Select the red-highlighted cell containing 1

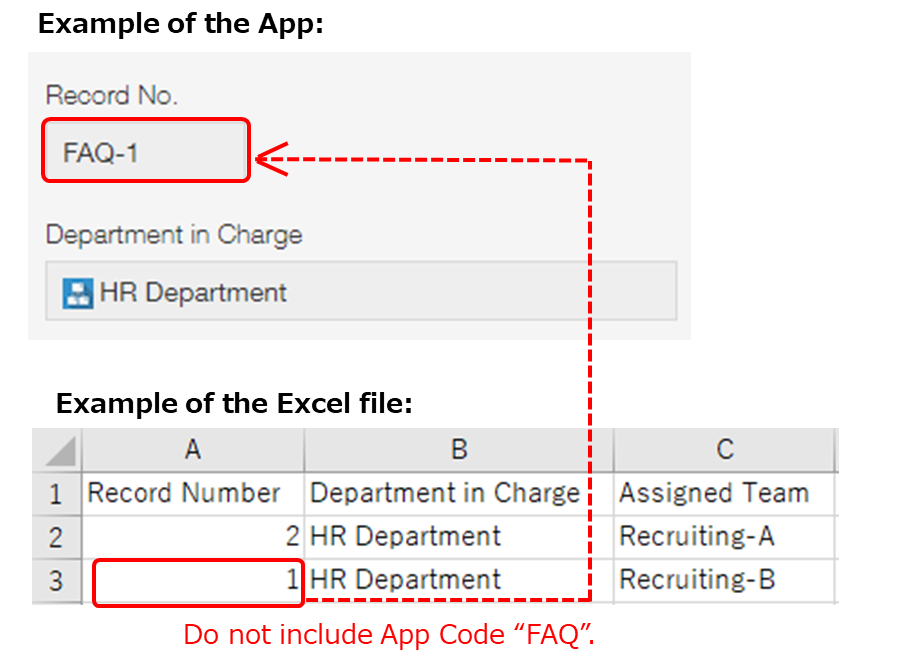[192, 580]
